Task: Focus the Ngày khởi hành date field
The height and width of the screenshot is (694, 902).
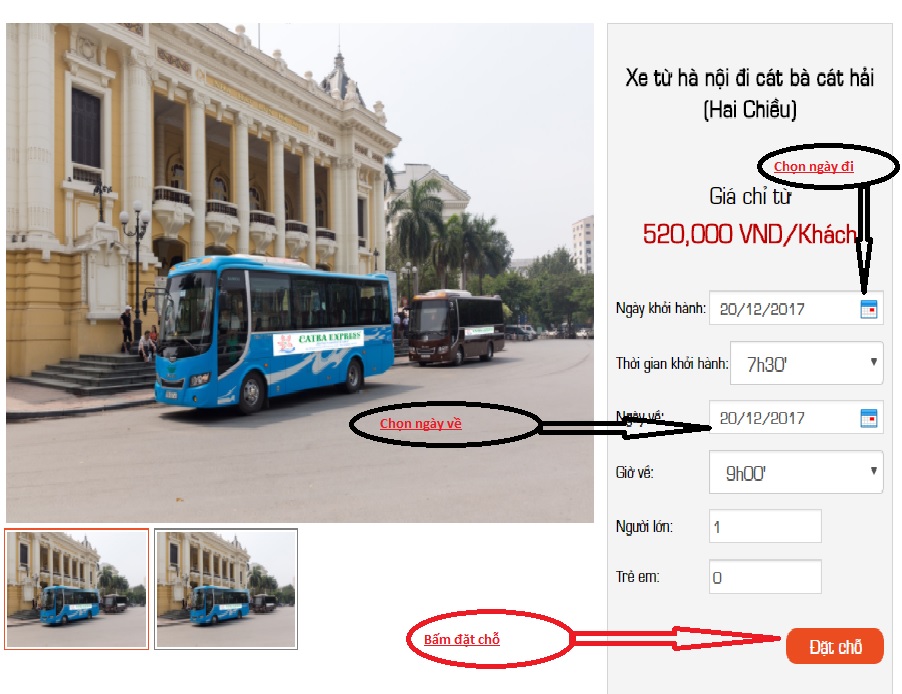Action: pyautogui.click(x=796, y=309)
